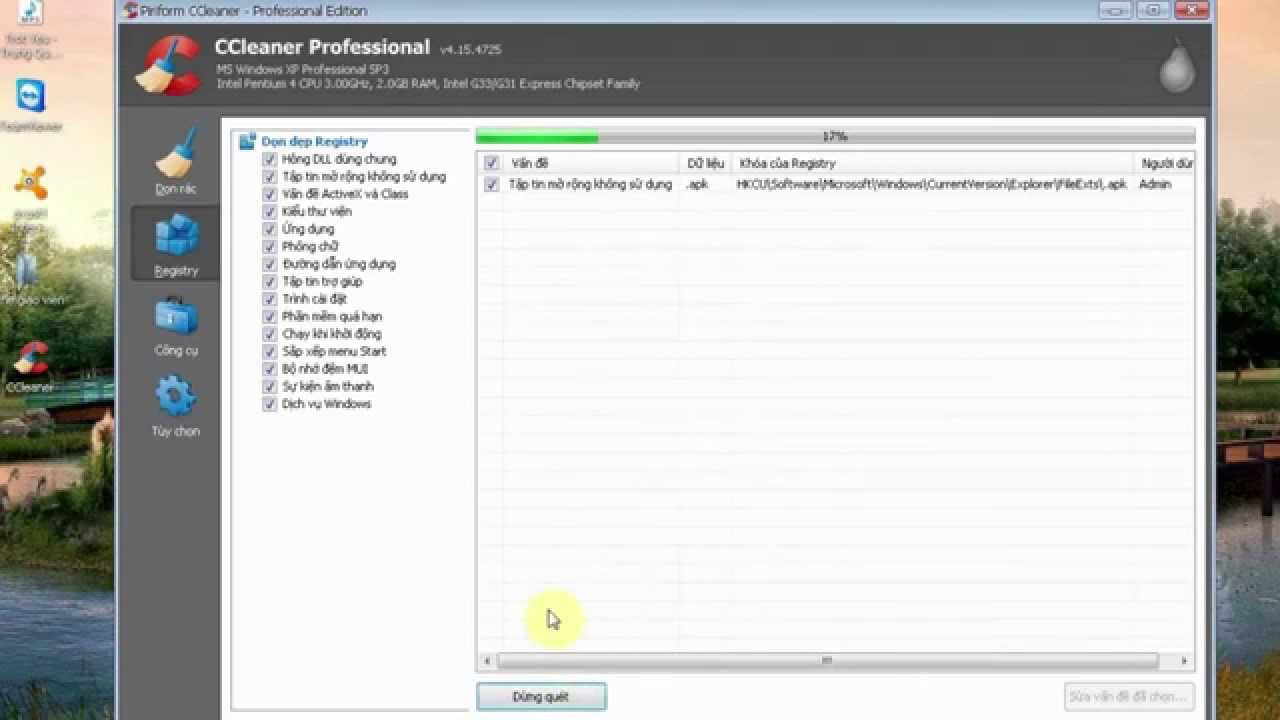Click 'MS Windows XP Professional SP3' text
Screen dimensions: 1280x720
(x=303, y=69)
